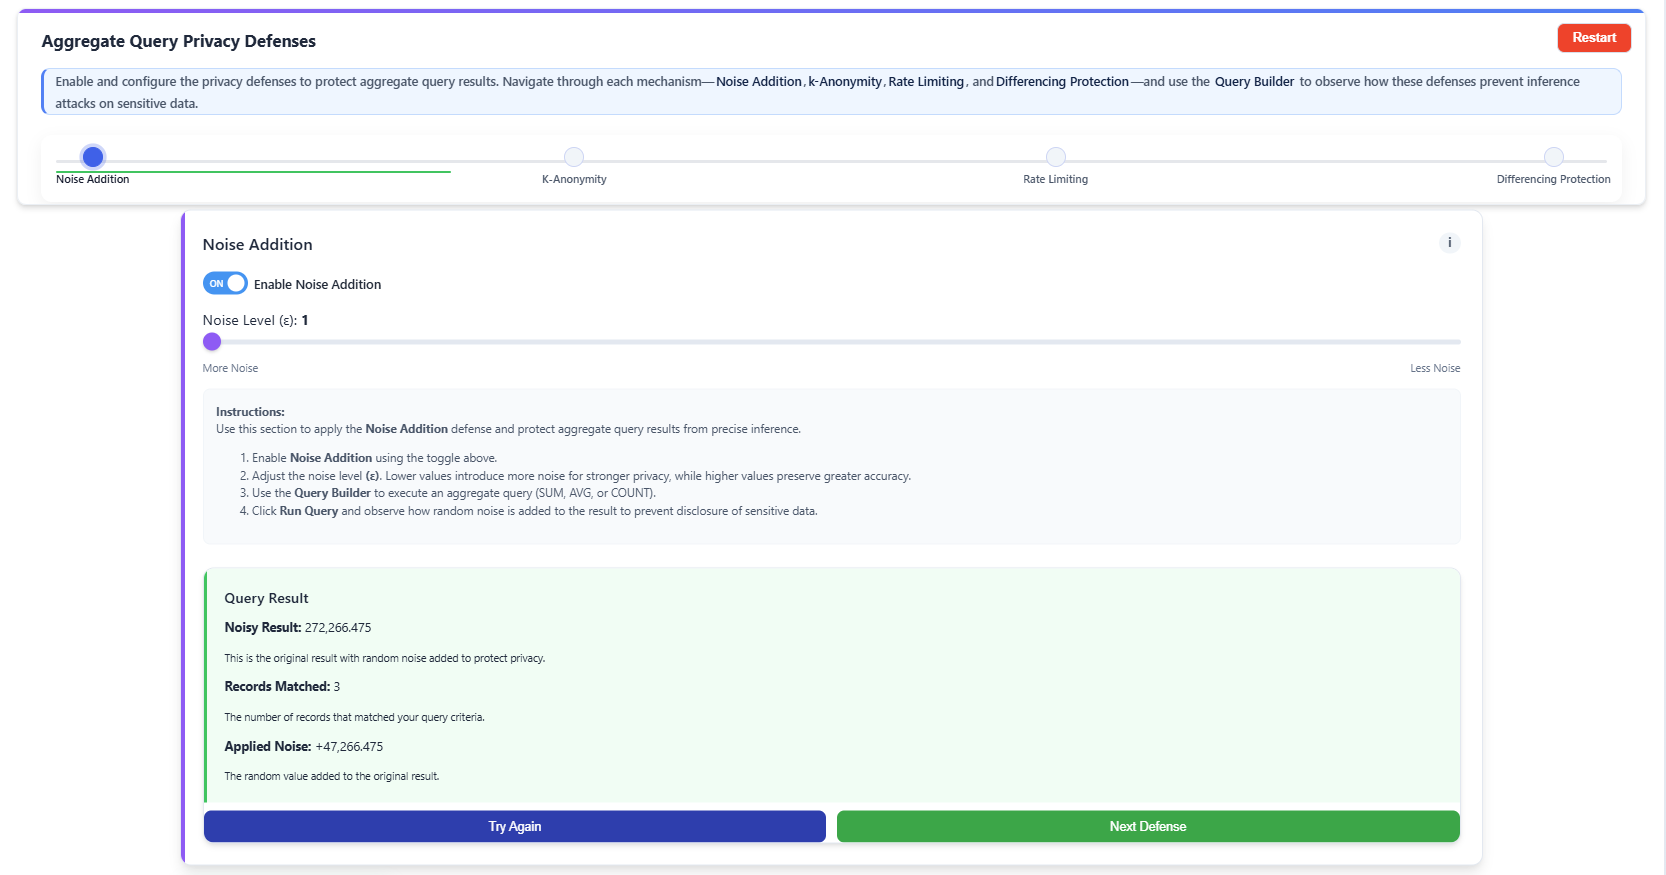Viewport: 1666px width, 875px height.
Task: Click the info icon in Noise Addition panel
Action: 1449,243
